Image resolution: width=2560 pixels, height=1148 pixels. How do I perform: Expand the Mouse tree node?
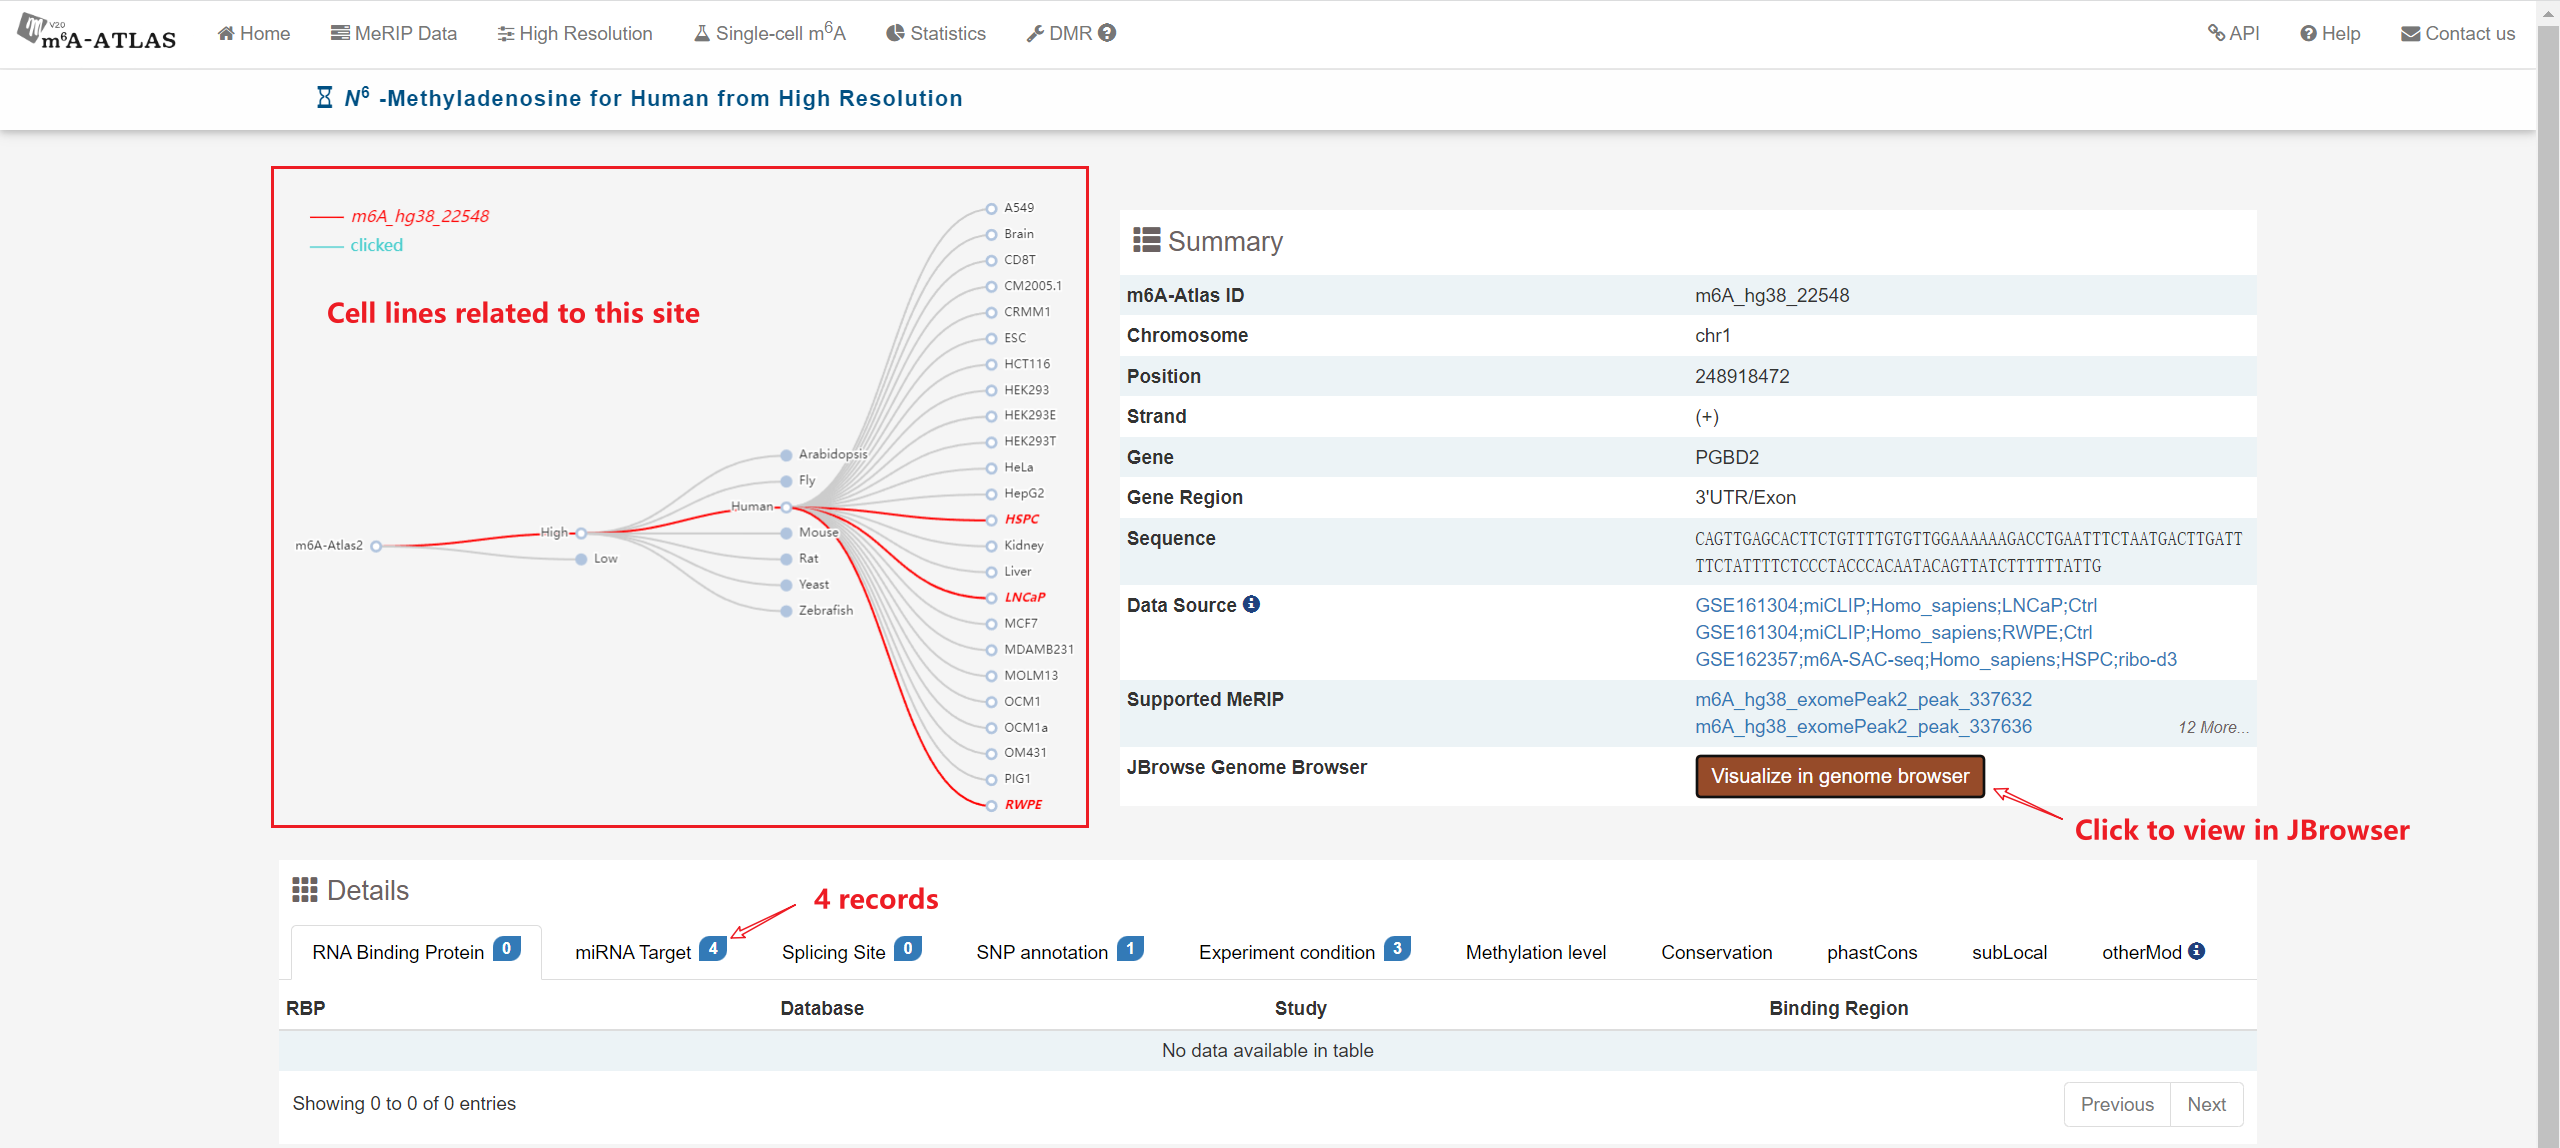tap(787, 533)
